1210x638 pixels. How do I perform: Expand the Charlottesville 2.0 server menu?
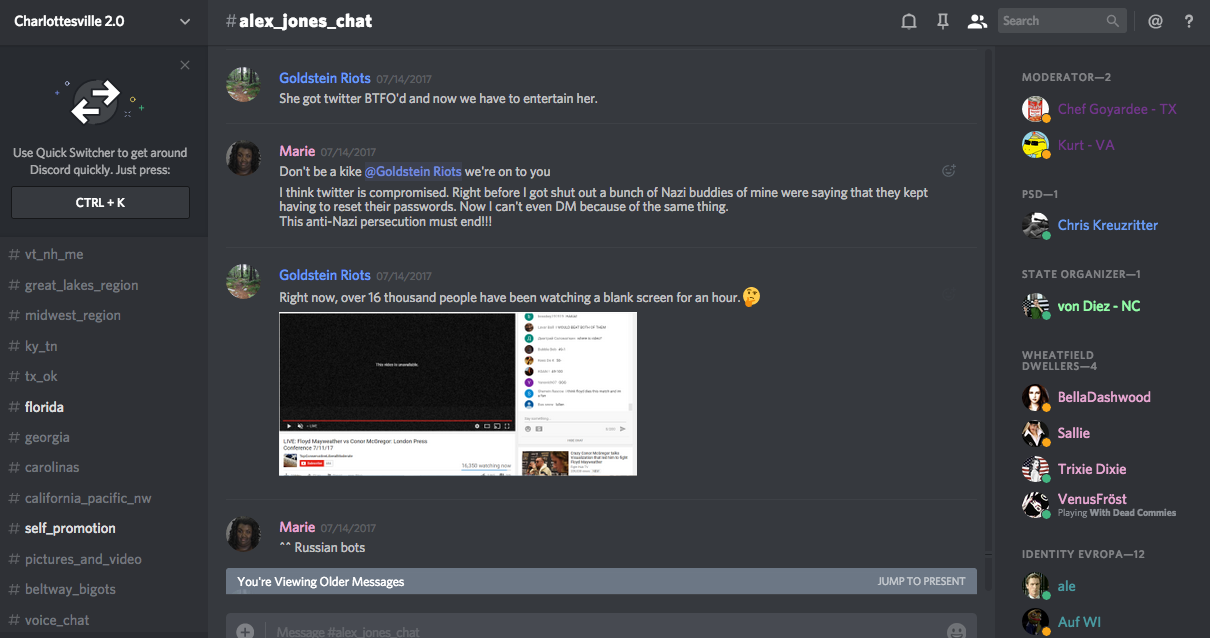[x=184, y=21]
